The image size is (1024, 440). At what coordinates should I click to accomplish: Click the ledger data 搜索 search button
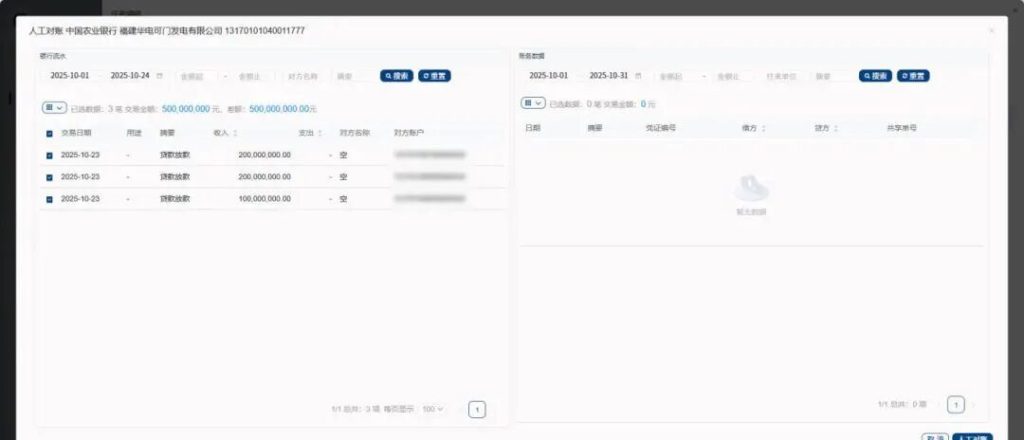tap(875, 76)
